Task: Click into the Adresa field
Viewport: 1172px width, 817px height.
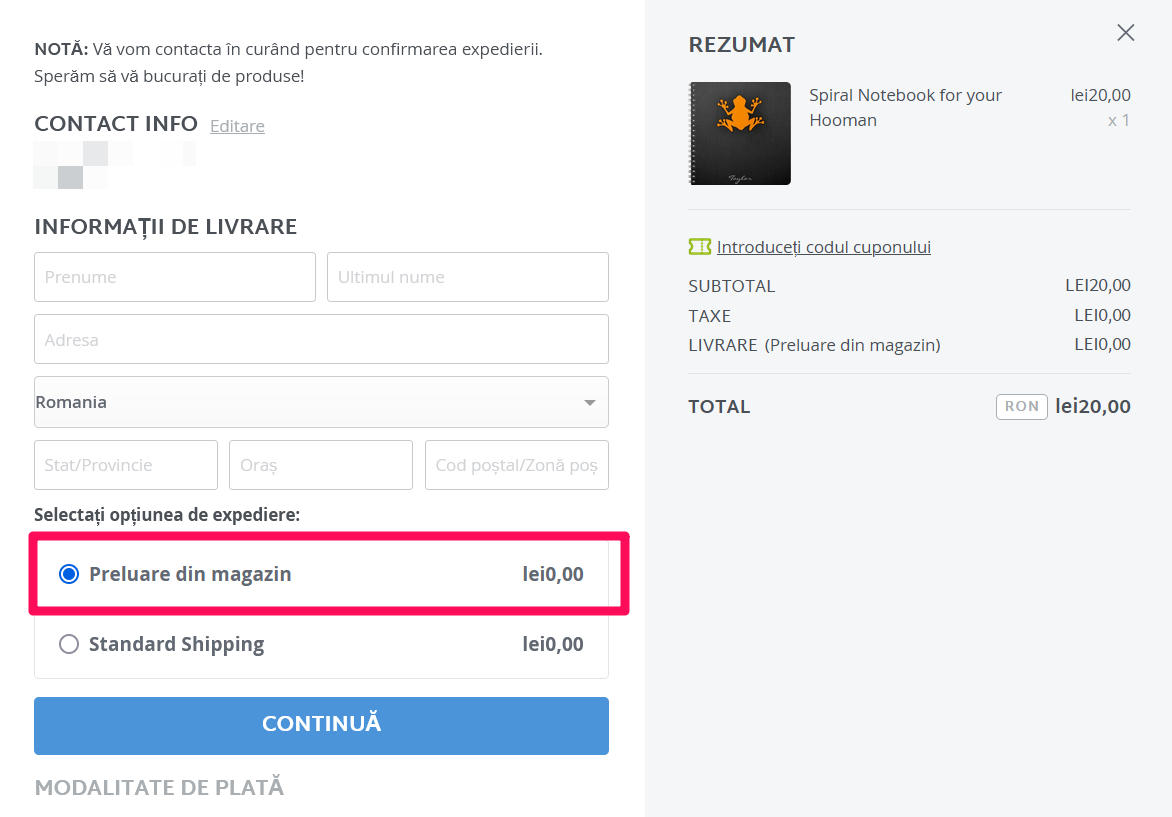Action: click(x=321, y=339)
